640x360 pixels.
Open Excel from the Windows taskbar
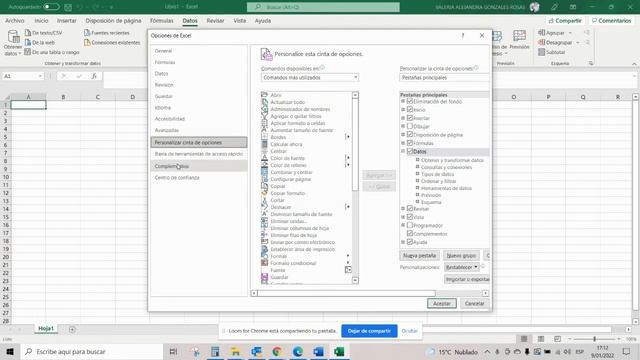click(x=339, y=351)
